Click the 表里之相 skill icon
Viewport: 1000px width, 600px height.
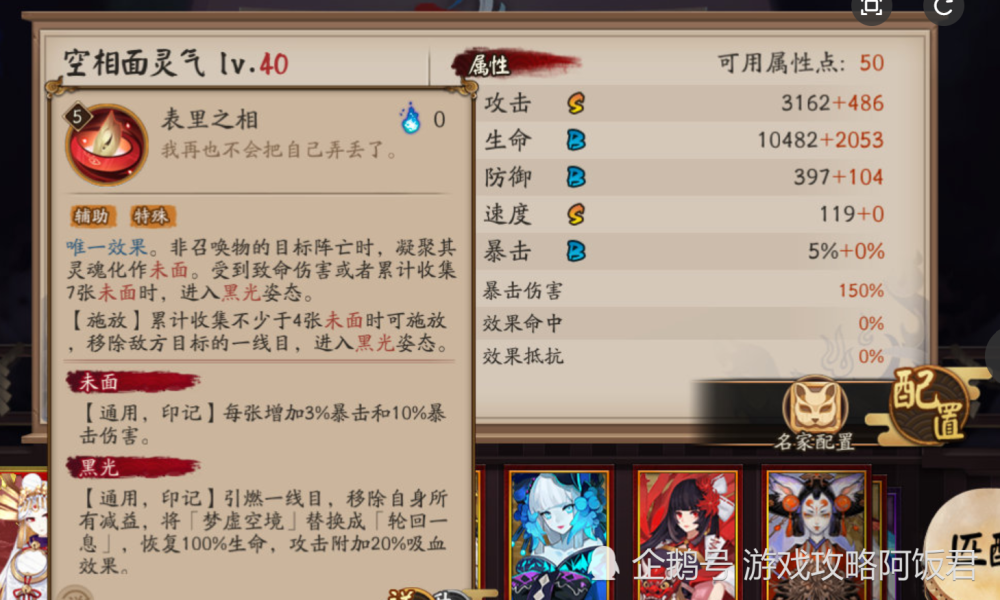click(x=107, y=144)
